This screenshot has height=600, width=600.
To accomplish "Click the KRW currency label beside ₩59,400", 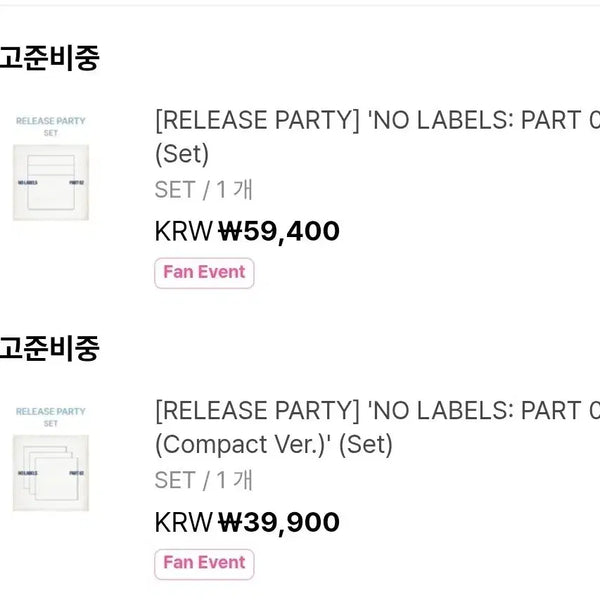I will 184,231.
